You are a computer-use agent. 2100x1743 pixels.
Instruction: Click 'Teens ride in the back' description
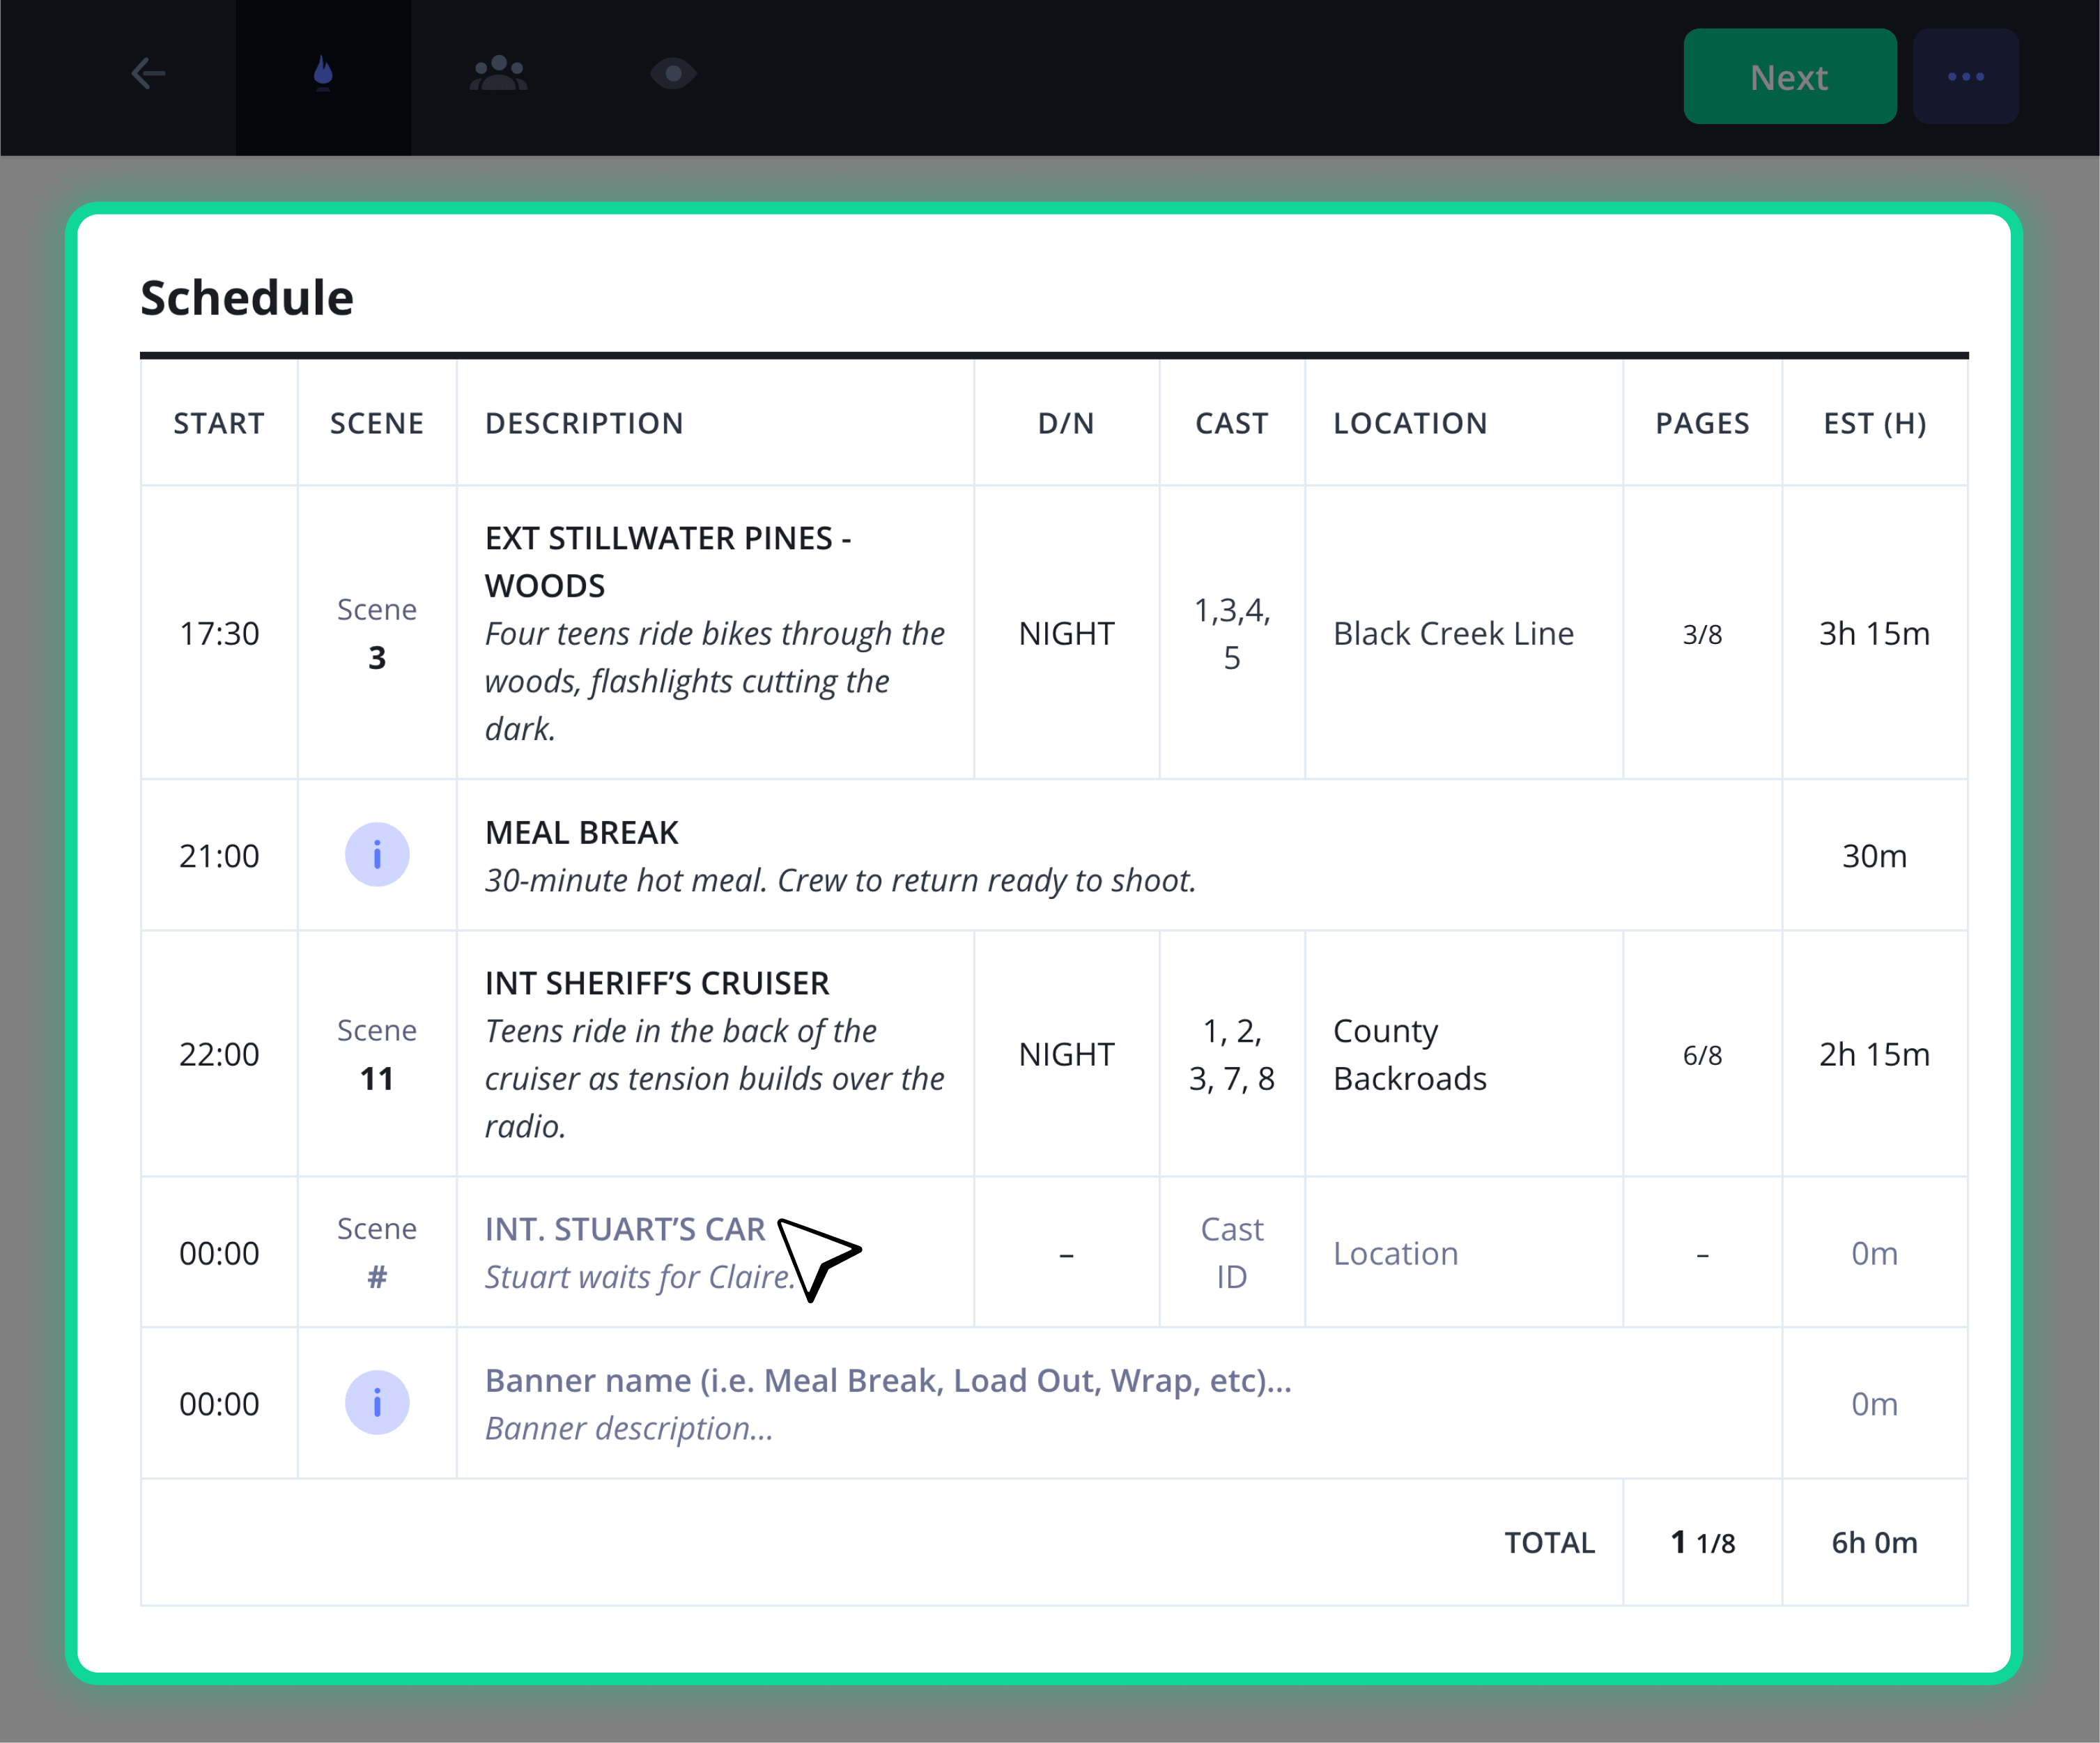point(714,1078)
